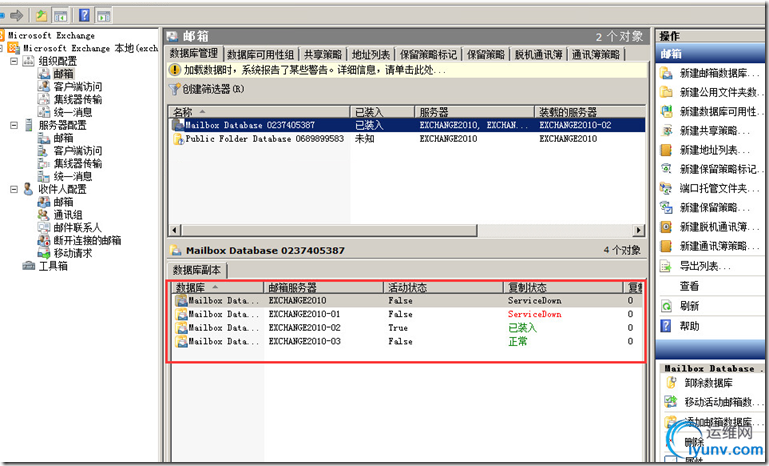Screen dimensions: 769x466
Task: Sort by 名称 column header
Action: (x=259, y=112)
